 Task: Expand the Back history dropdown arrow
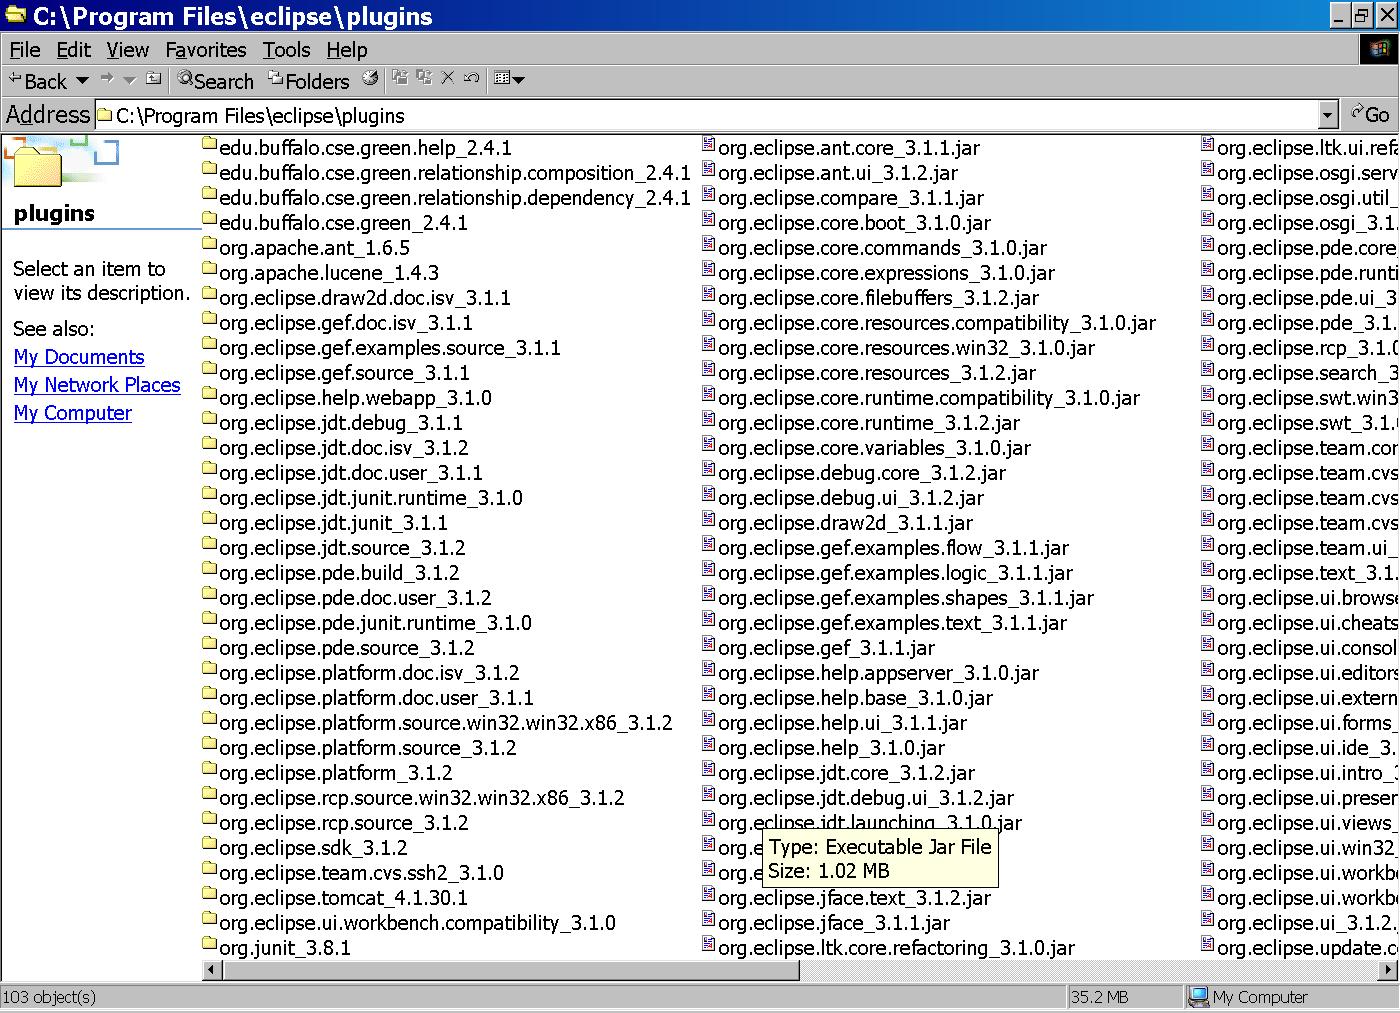pos(83,80)
